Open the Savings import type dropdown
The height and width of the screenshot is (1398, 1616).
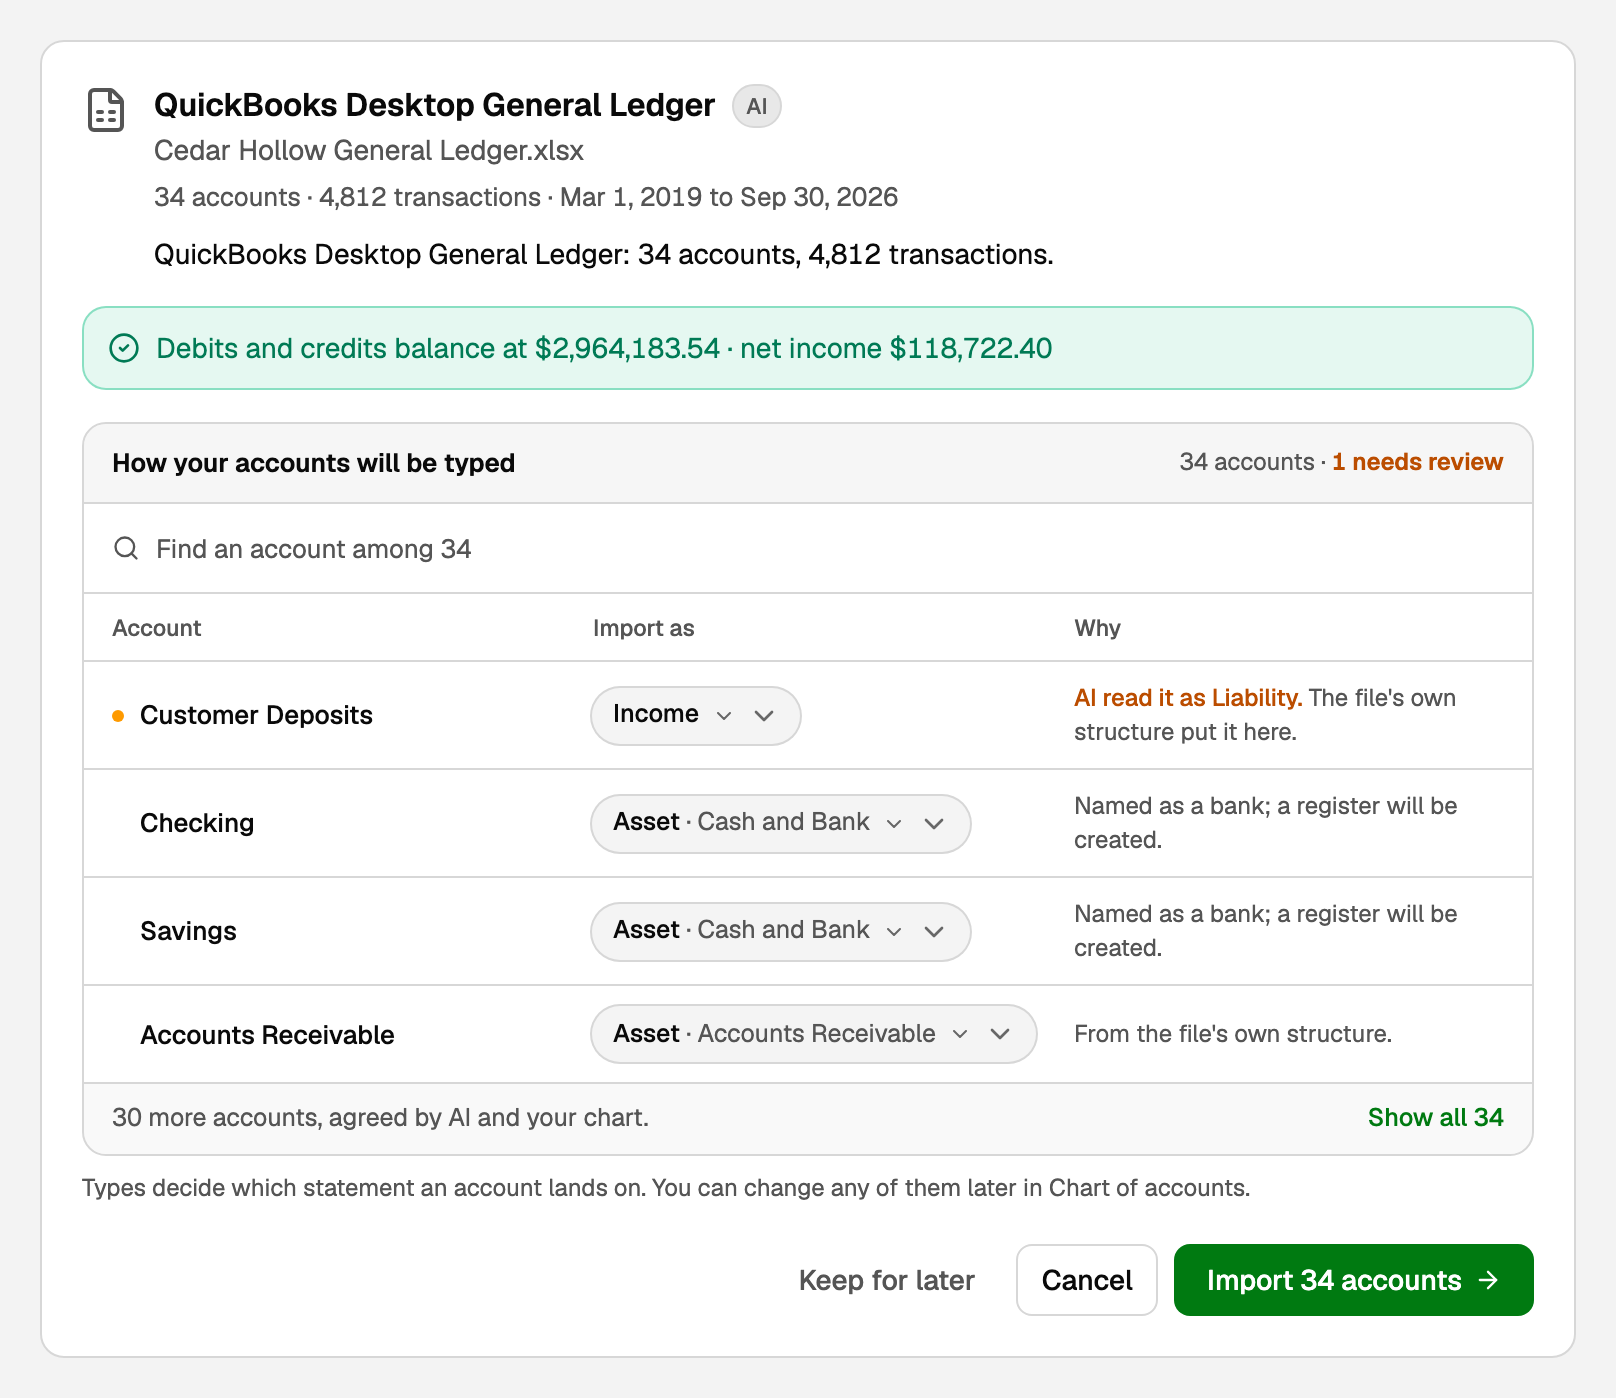[x=781, y=931]
